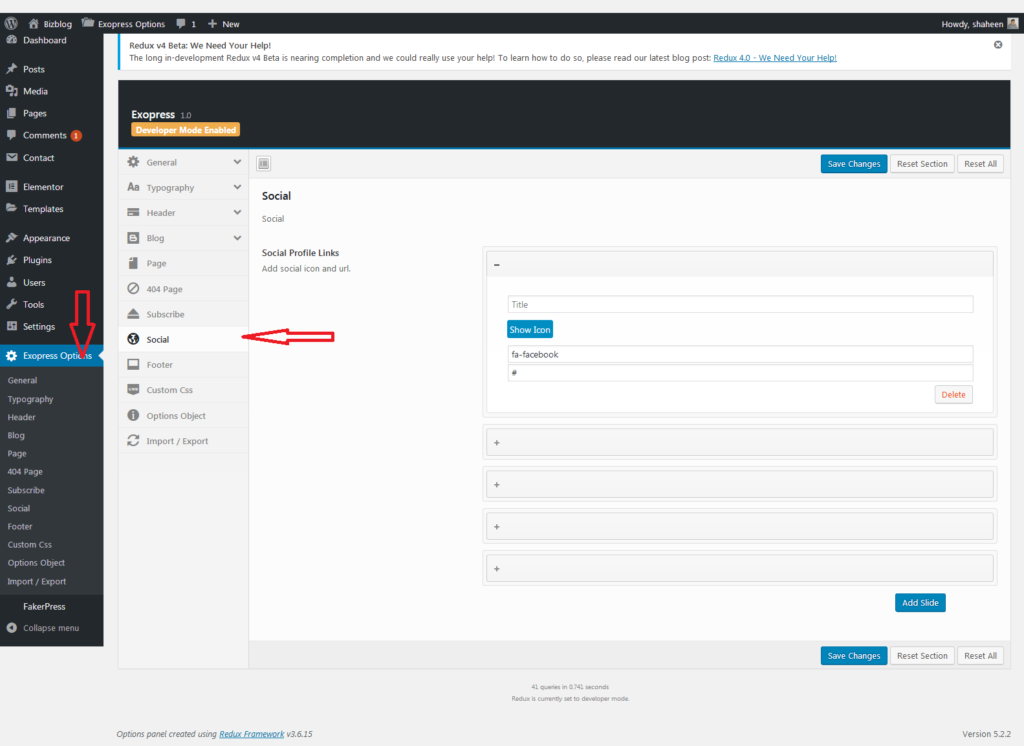Image resolution: width=1024 pixels, height=746 pixels.
Task: Open the Bizblog site home icon
Action: pos(33,24)
